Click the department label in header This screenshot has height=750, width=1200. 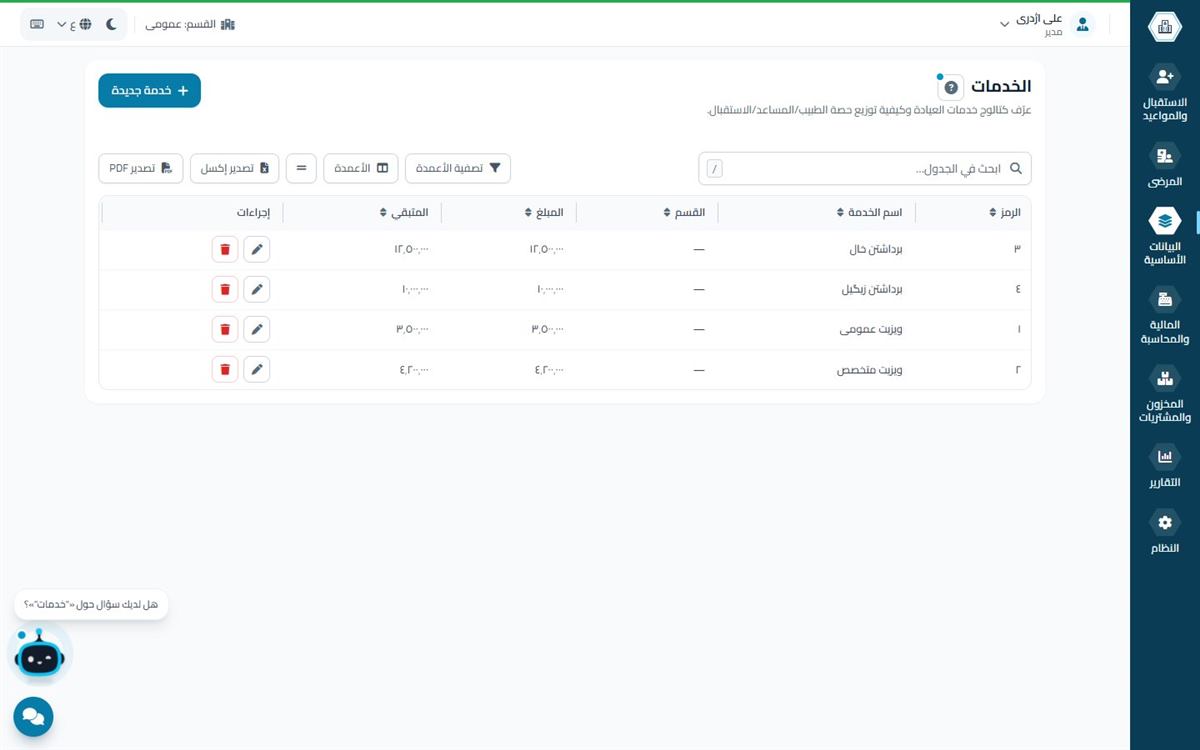click(181, 24)
